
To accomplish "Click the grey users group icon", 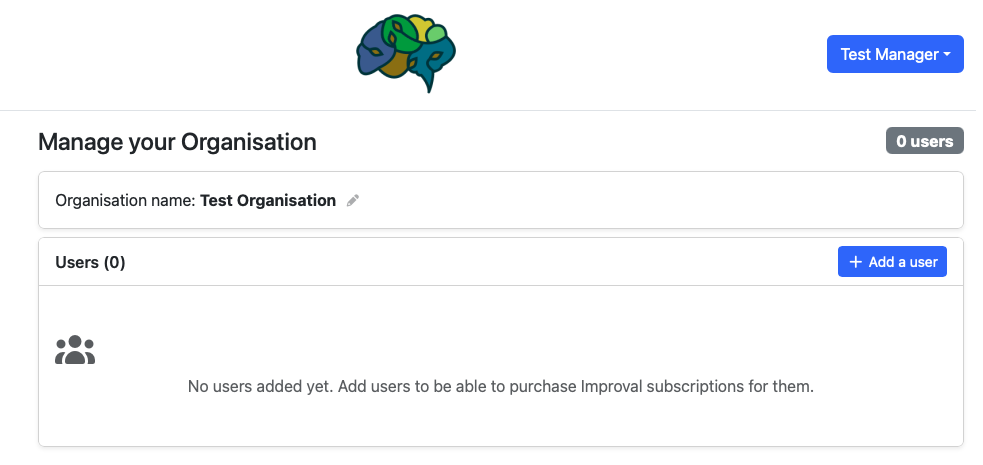I will tap(75, 350).
